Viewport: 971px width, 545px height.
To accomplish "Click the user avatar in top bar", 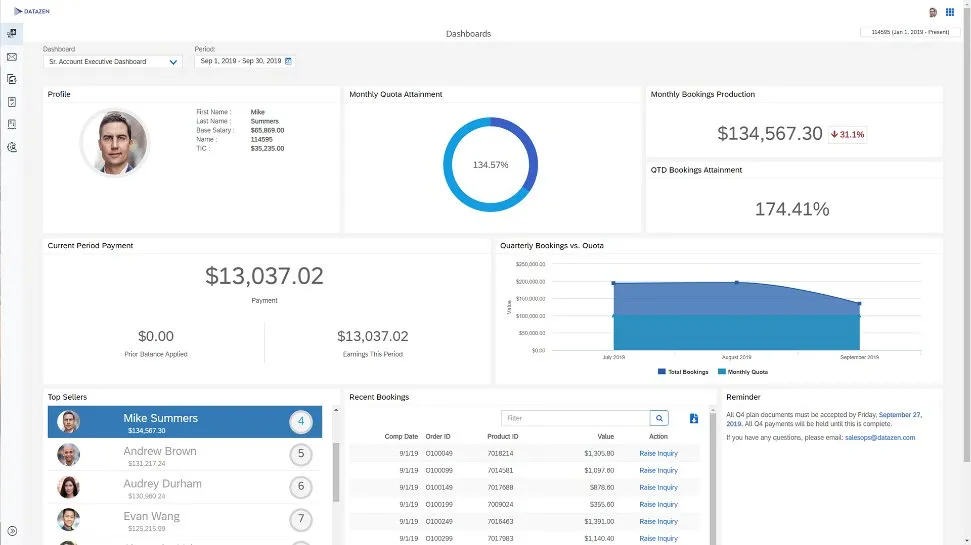I will click(932, 12).
